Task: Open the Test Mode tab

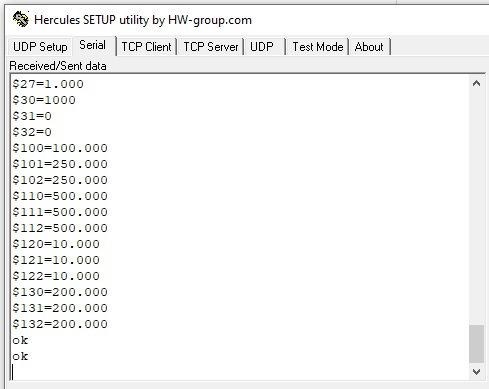Action: click(x=318, y=47)
